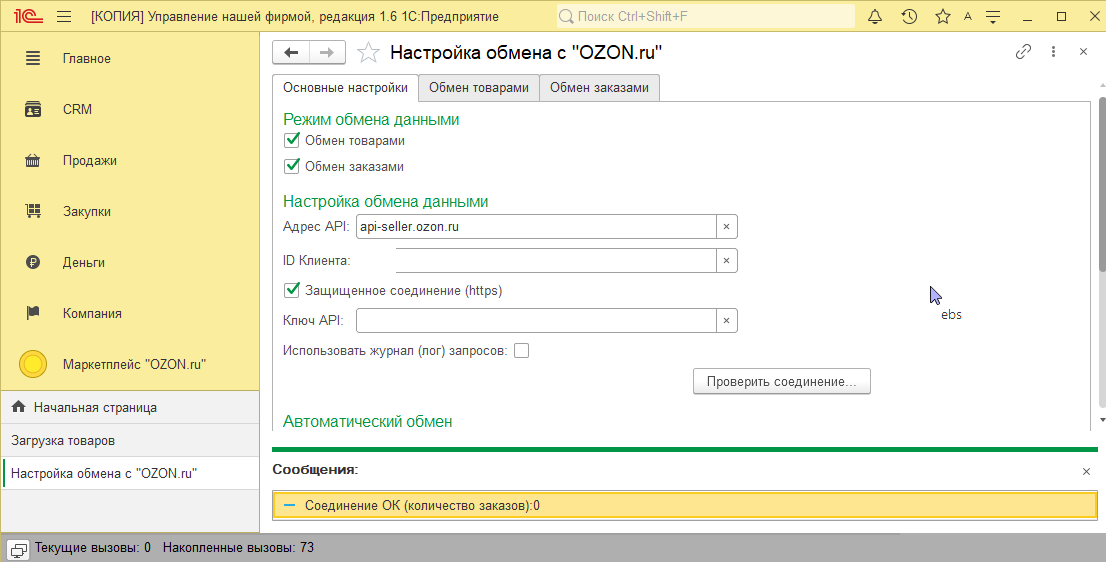
Task: Click the Главное list icon
Action: point(32,59)
